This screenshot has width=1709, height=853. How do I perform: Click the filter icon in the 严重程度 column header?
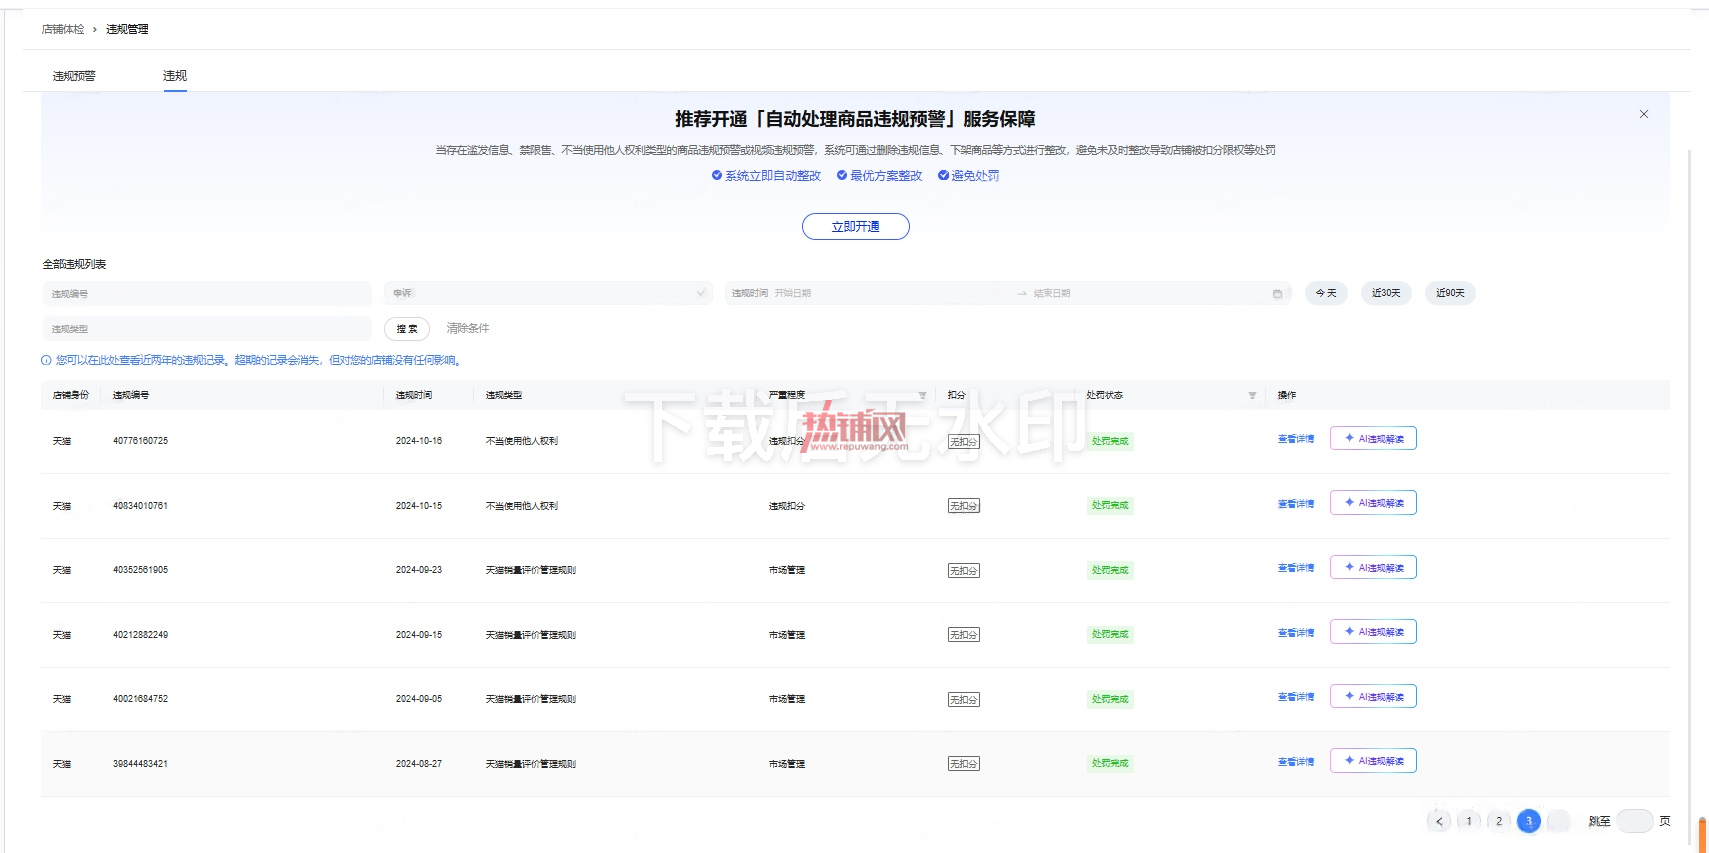point(922,395)
